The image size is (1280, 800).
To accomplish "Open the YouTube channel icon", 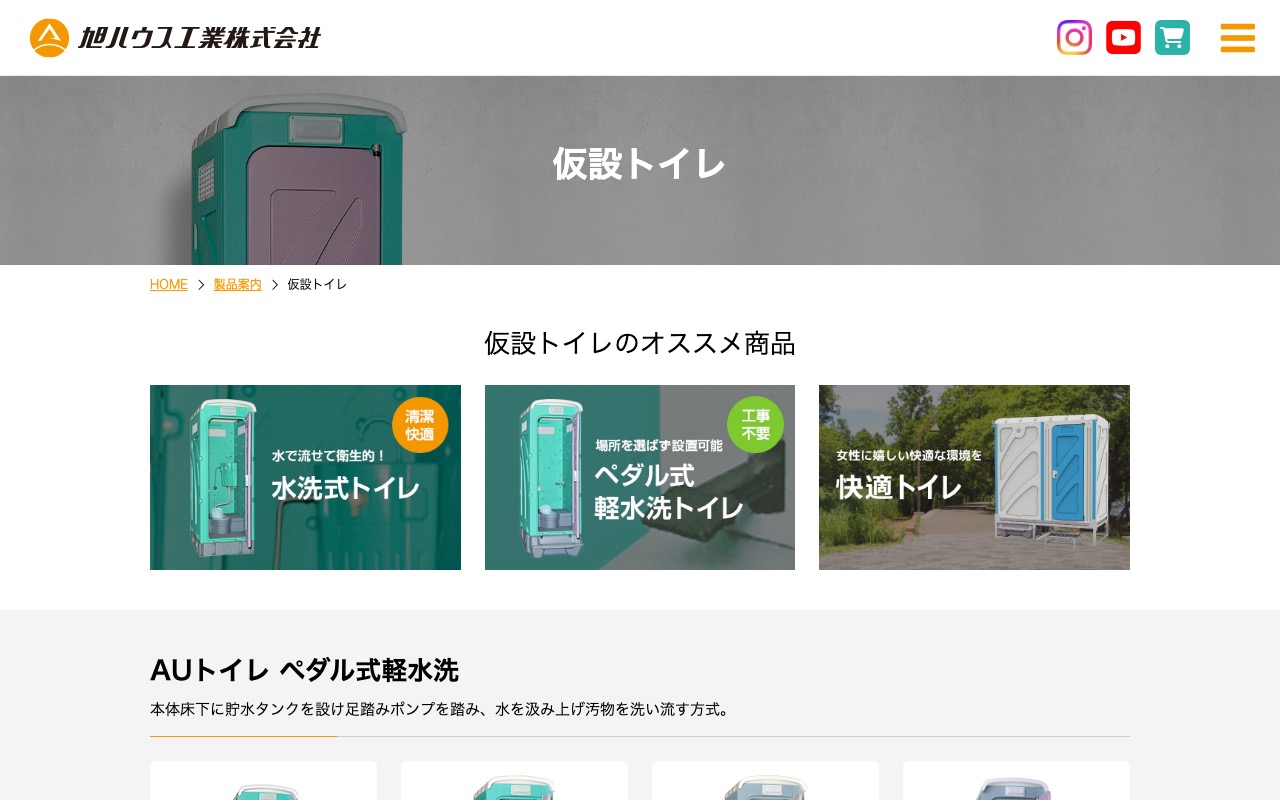I will pos(1123,37).
